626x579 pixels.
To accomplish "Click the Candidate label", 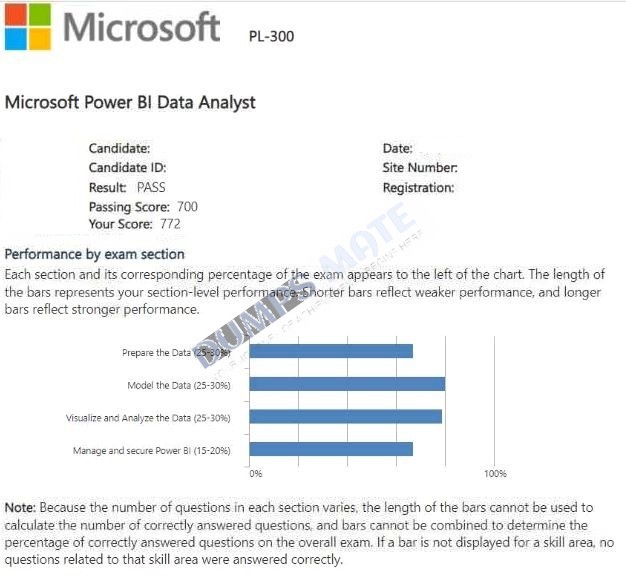I will pyautogui.click(x=119, y=149).
